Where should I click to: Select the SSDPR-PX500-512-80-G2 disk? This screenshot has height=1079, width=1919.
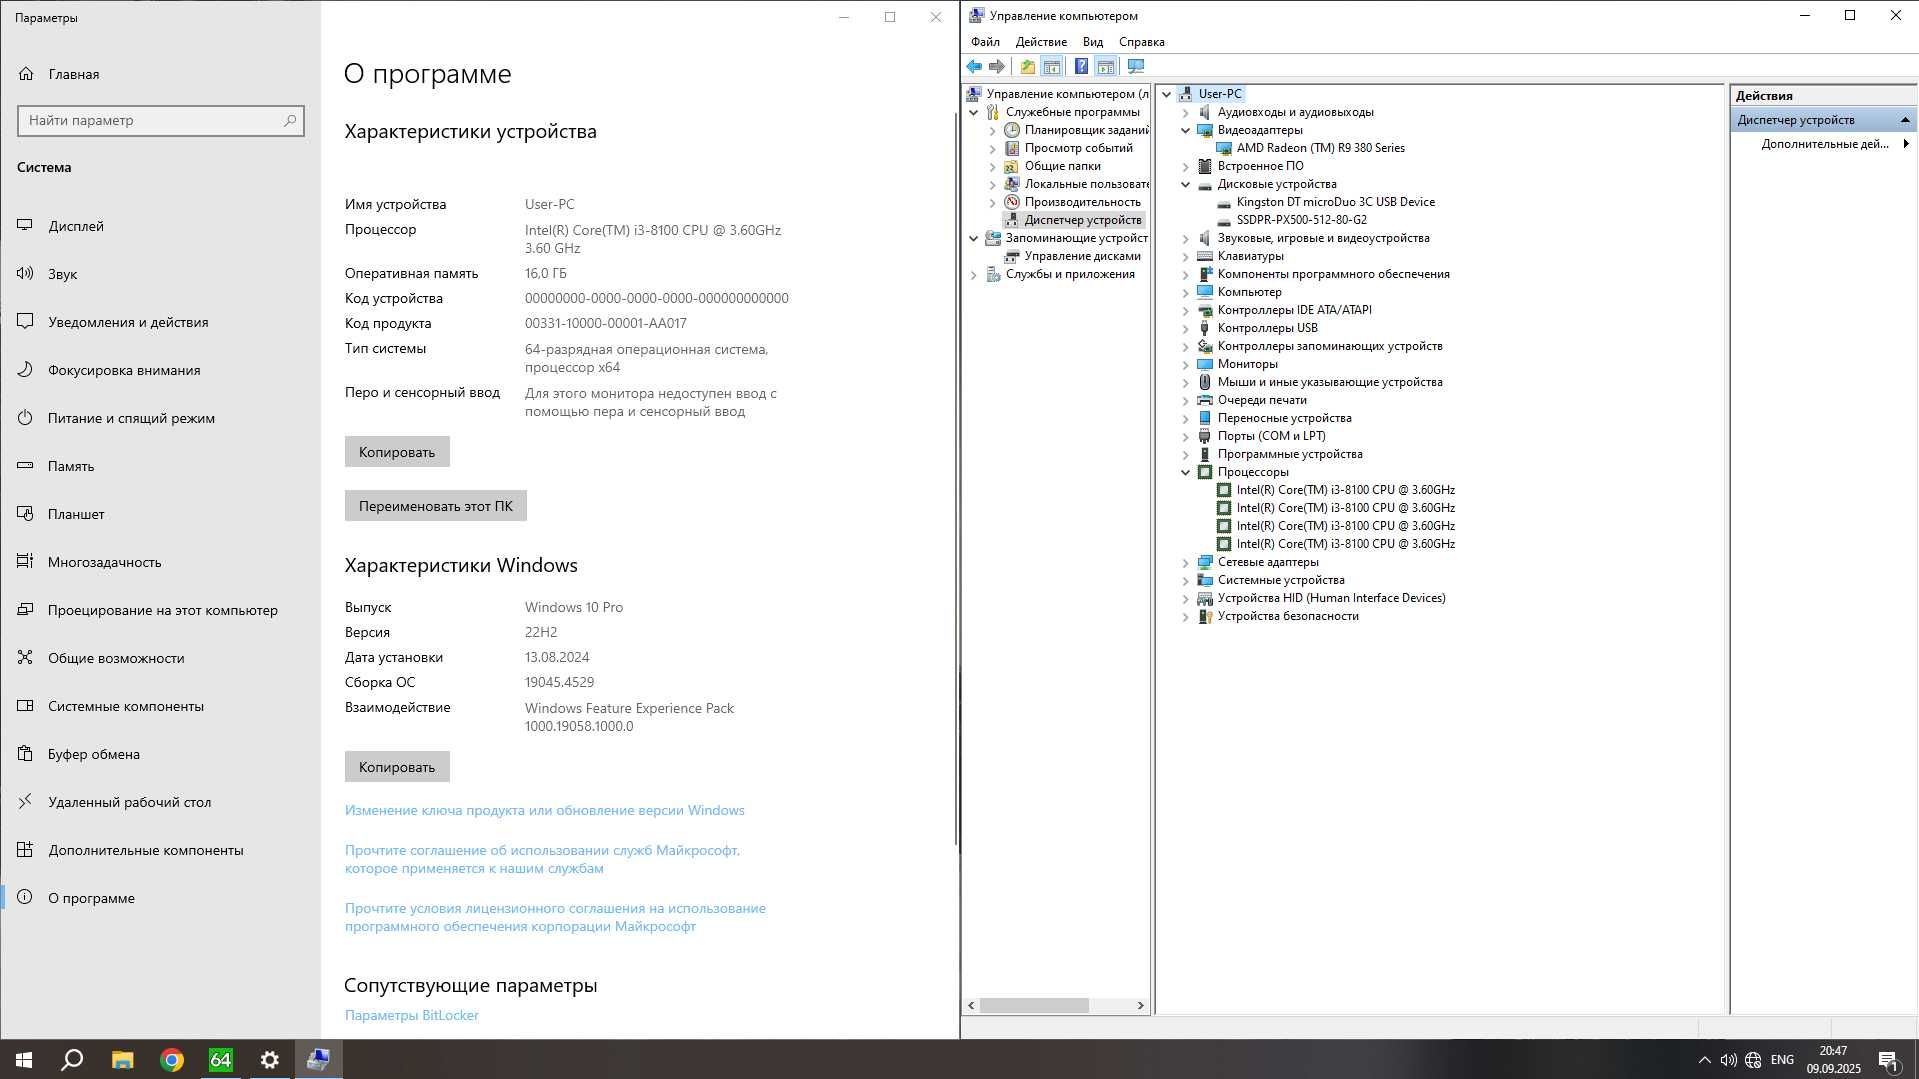(x=1301, y=220)
